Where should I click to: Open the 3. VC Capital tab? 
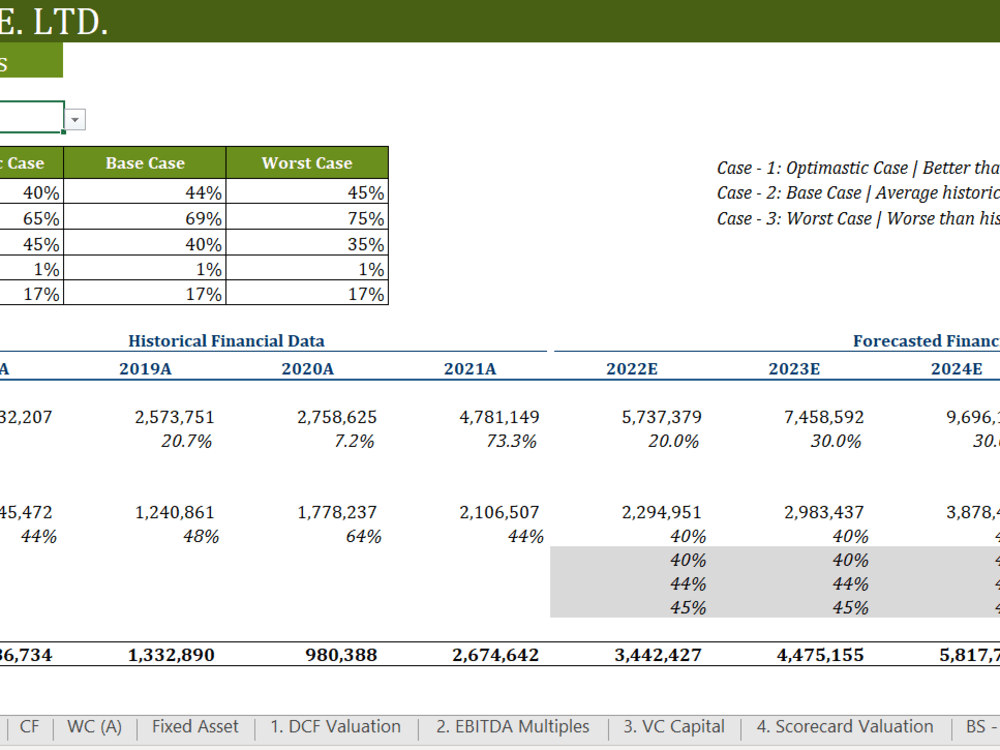(x=674, y=727)
